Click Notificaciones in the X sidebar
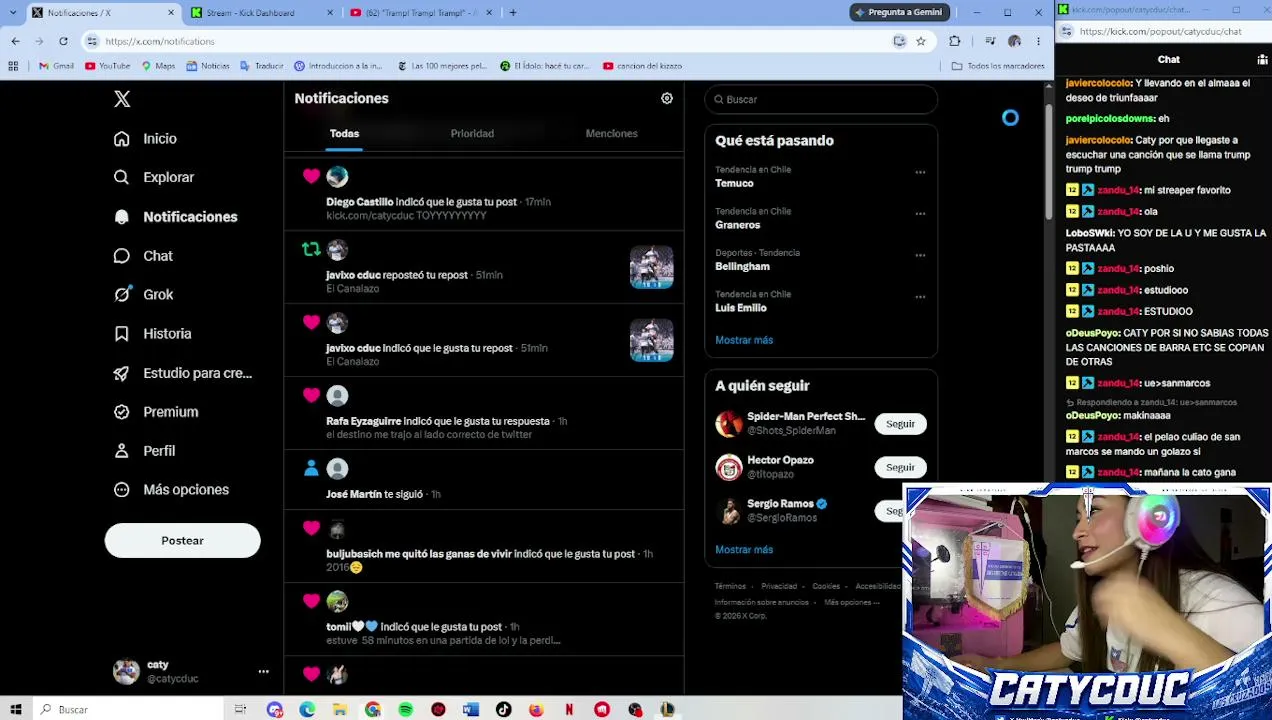Viewport: 1272px width, 720px height. [175, 217]
